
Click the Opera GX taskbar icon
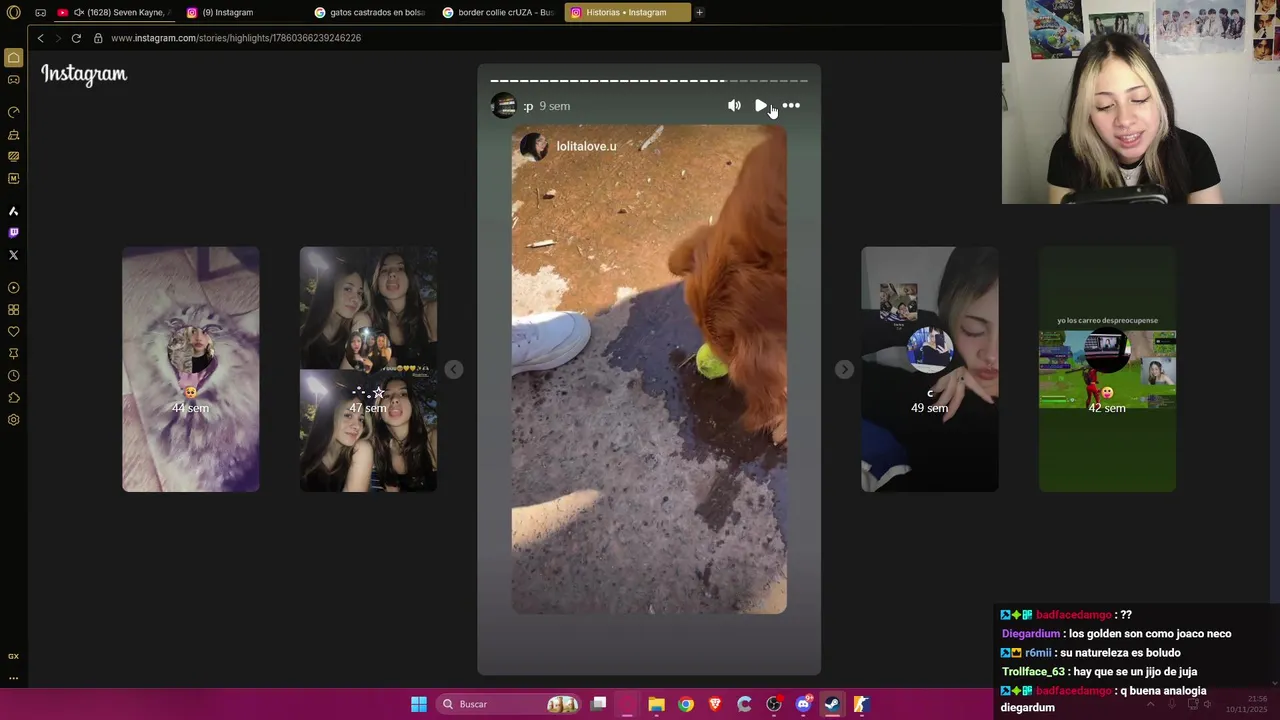(x=627, y=704)
